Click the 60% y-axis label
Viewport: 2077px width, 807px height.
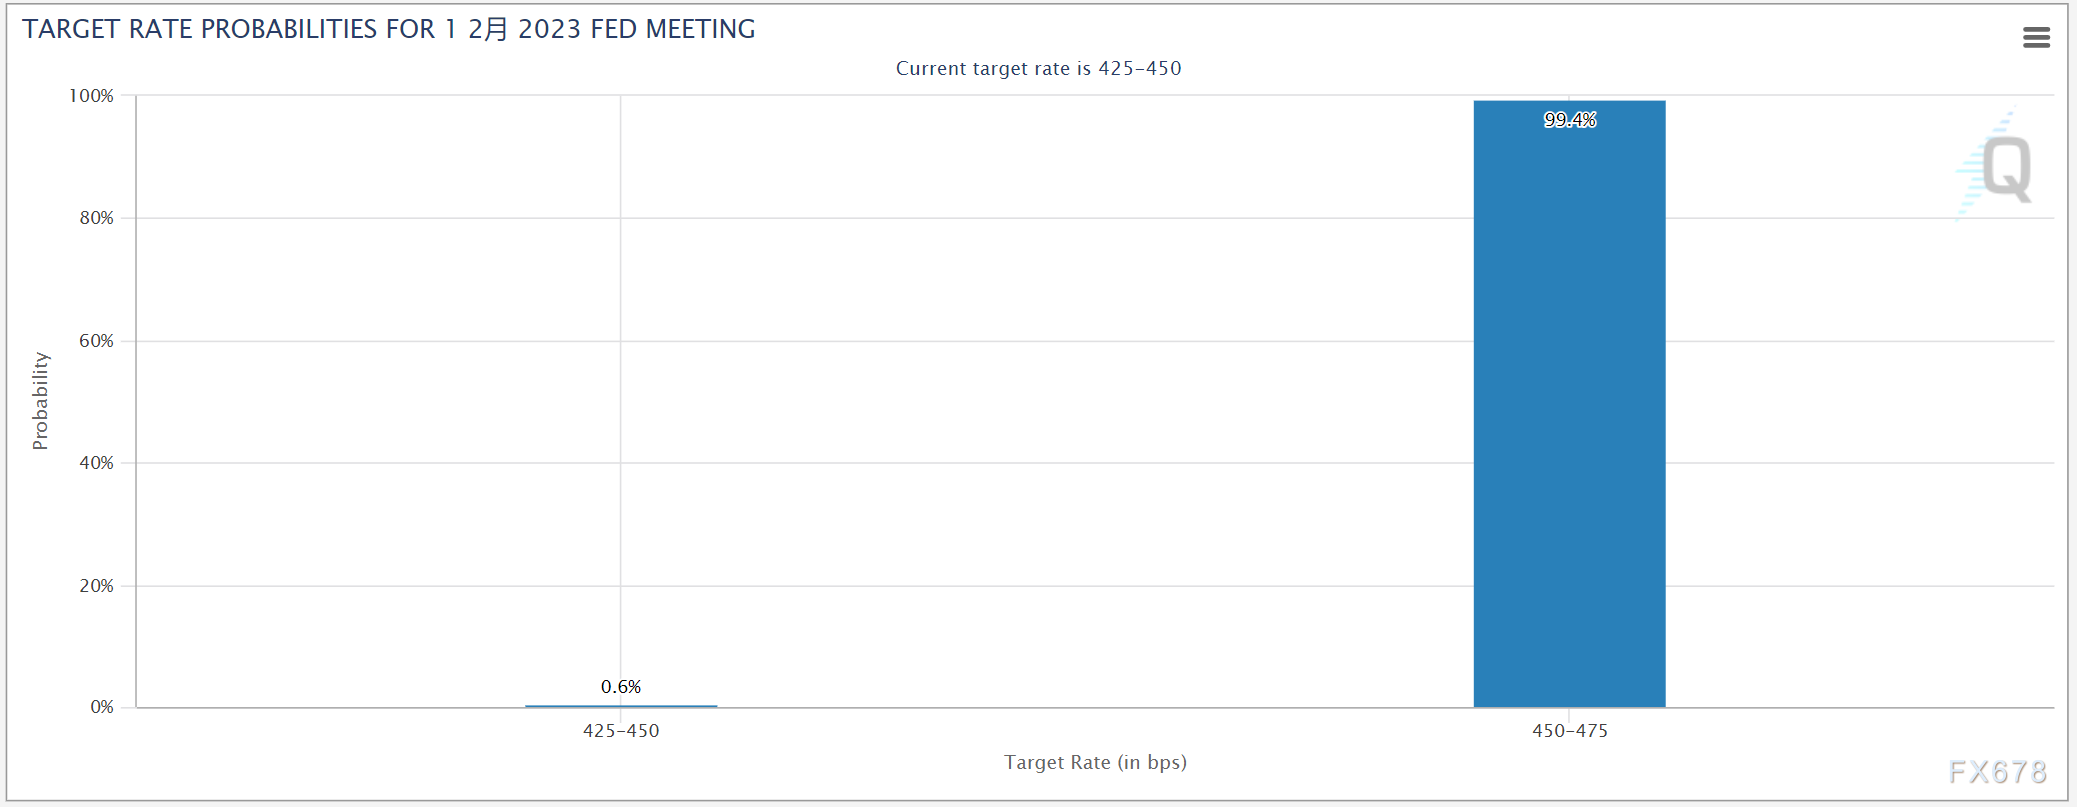[x=97, y=341]
